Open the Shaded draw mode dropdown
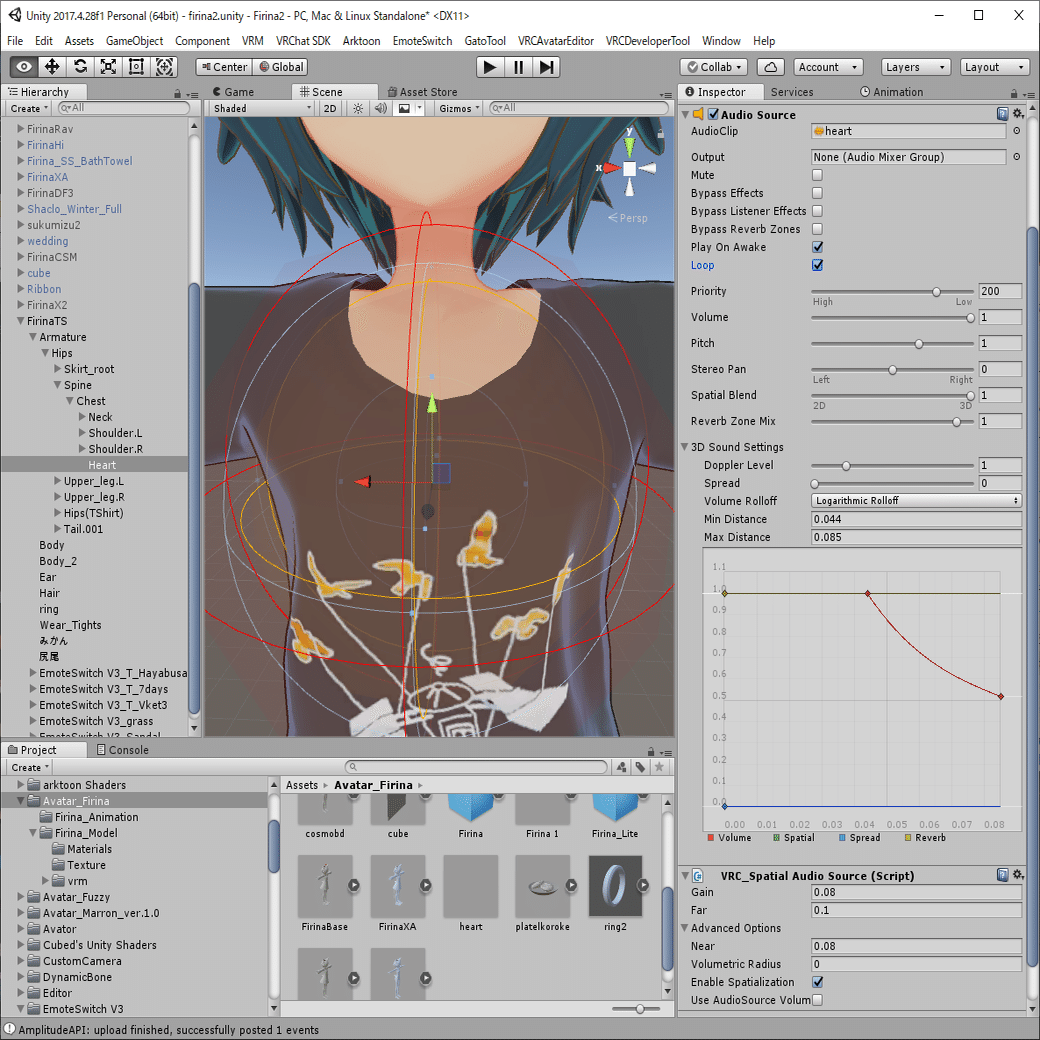 point(261,108)
